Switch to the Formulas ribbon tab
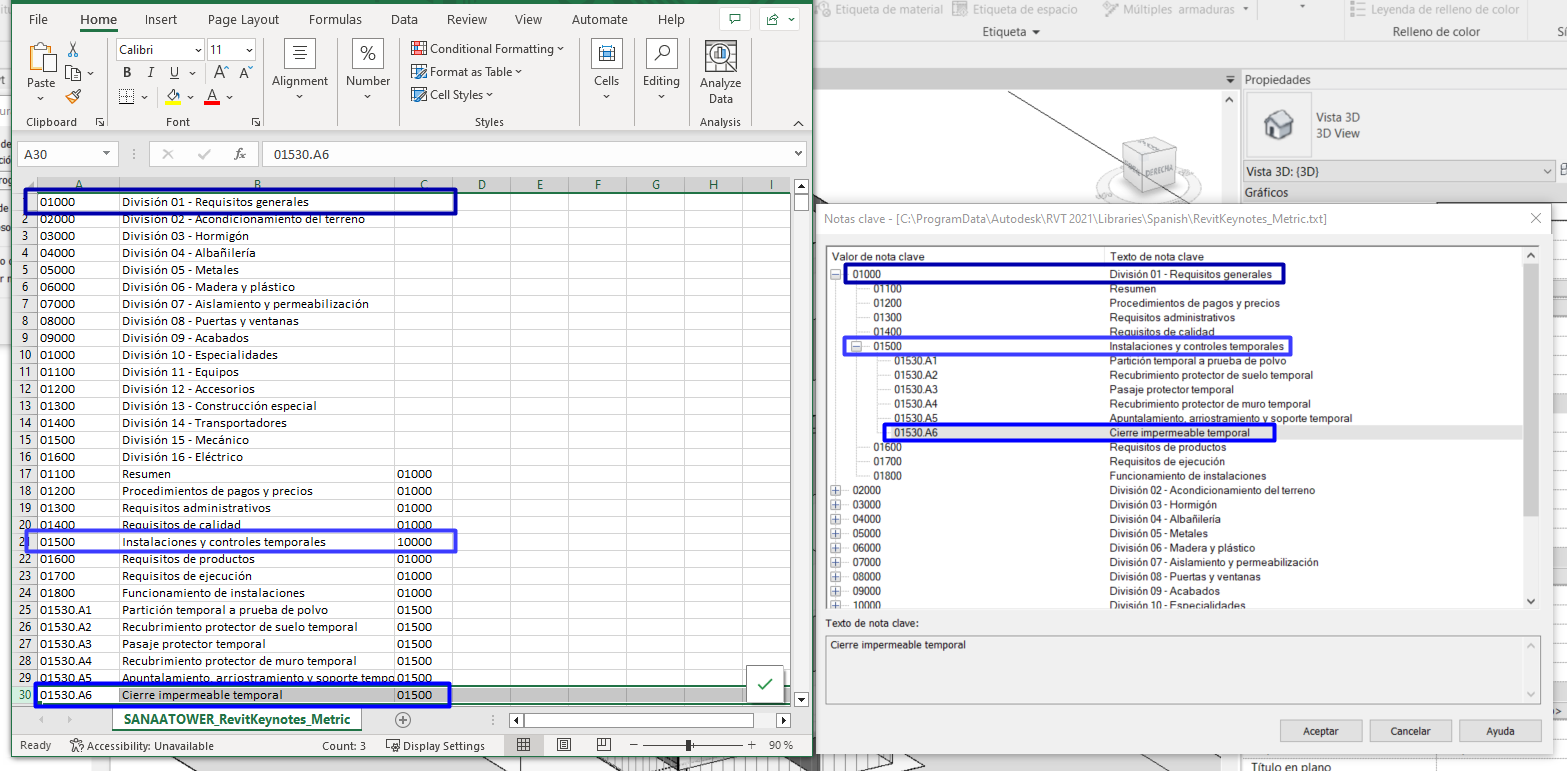 (x=335, y=20)
